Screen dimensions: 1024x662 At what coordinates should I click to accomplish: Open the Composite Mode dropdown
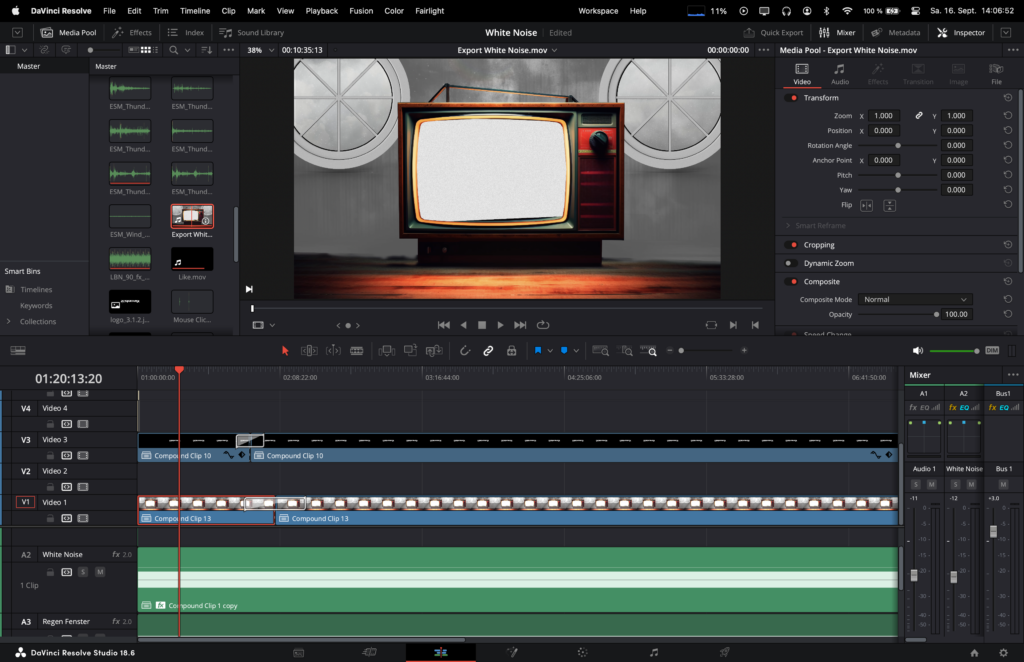pyautogui.click(x=915, y=300)
